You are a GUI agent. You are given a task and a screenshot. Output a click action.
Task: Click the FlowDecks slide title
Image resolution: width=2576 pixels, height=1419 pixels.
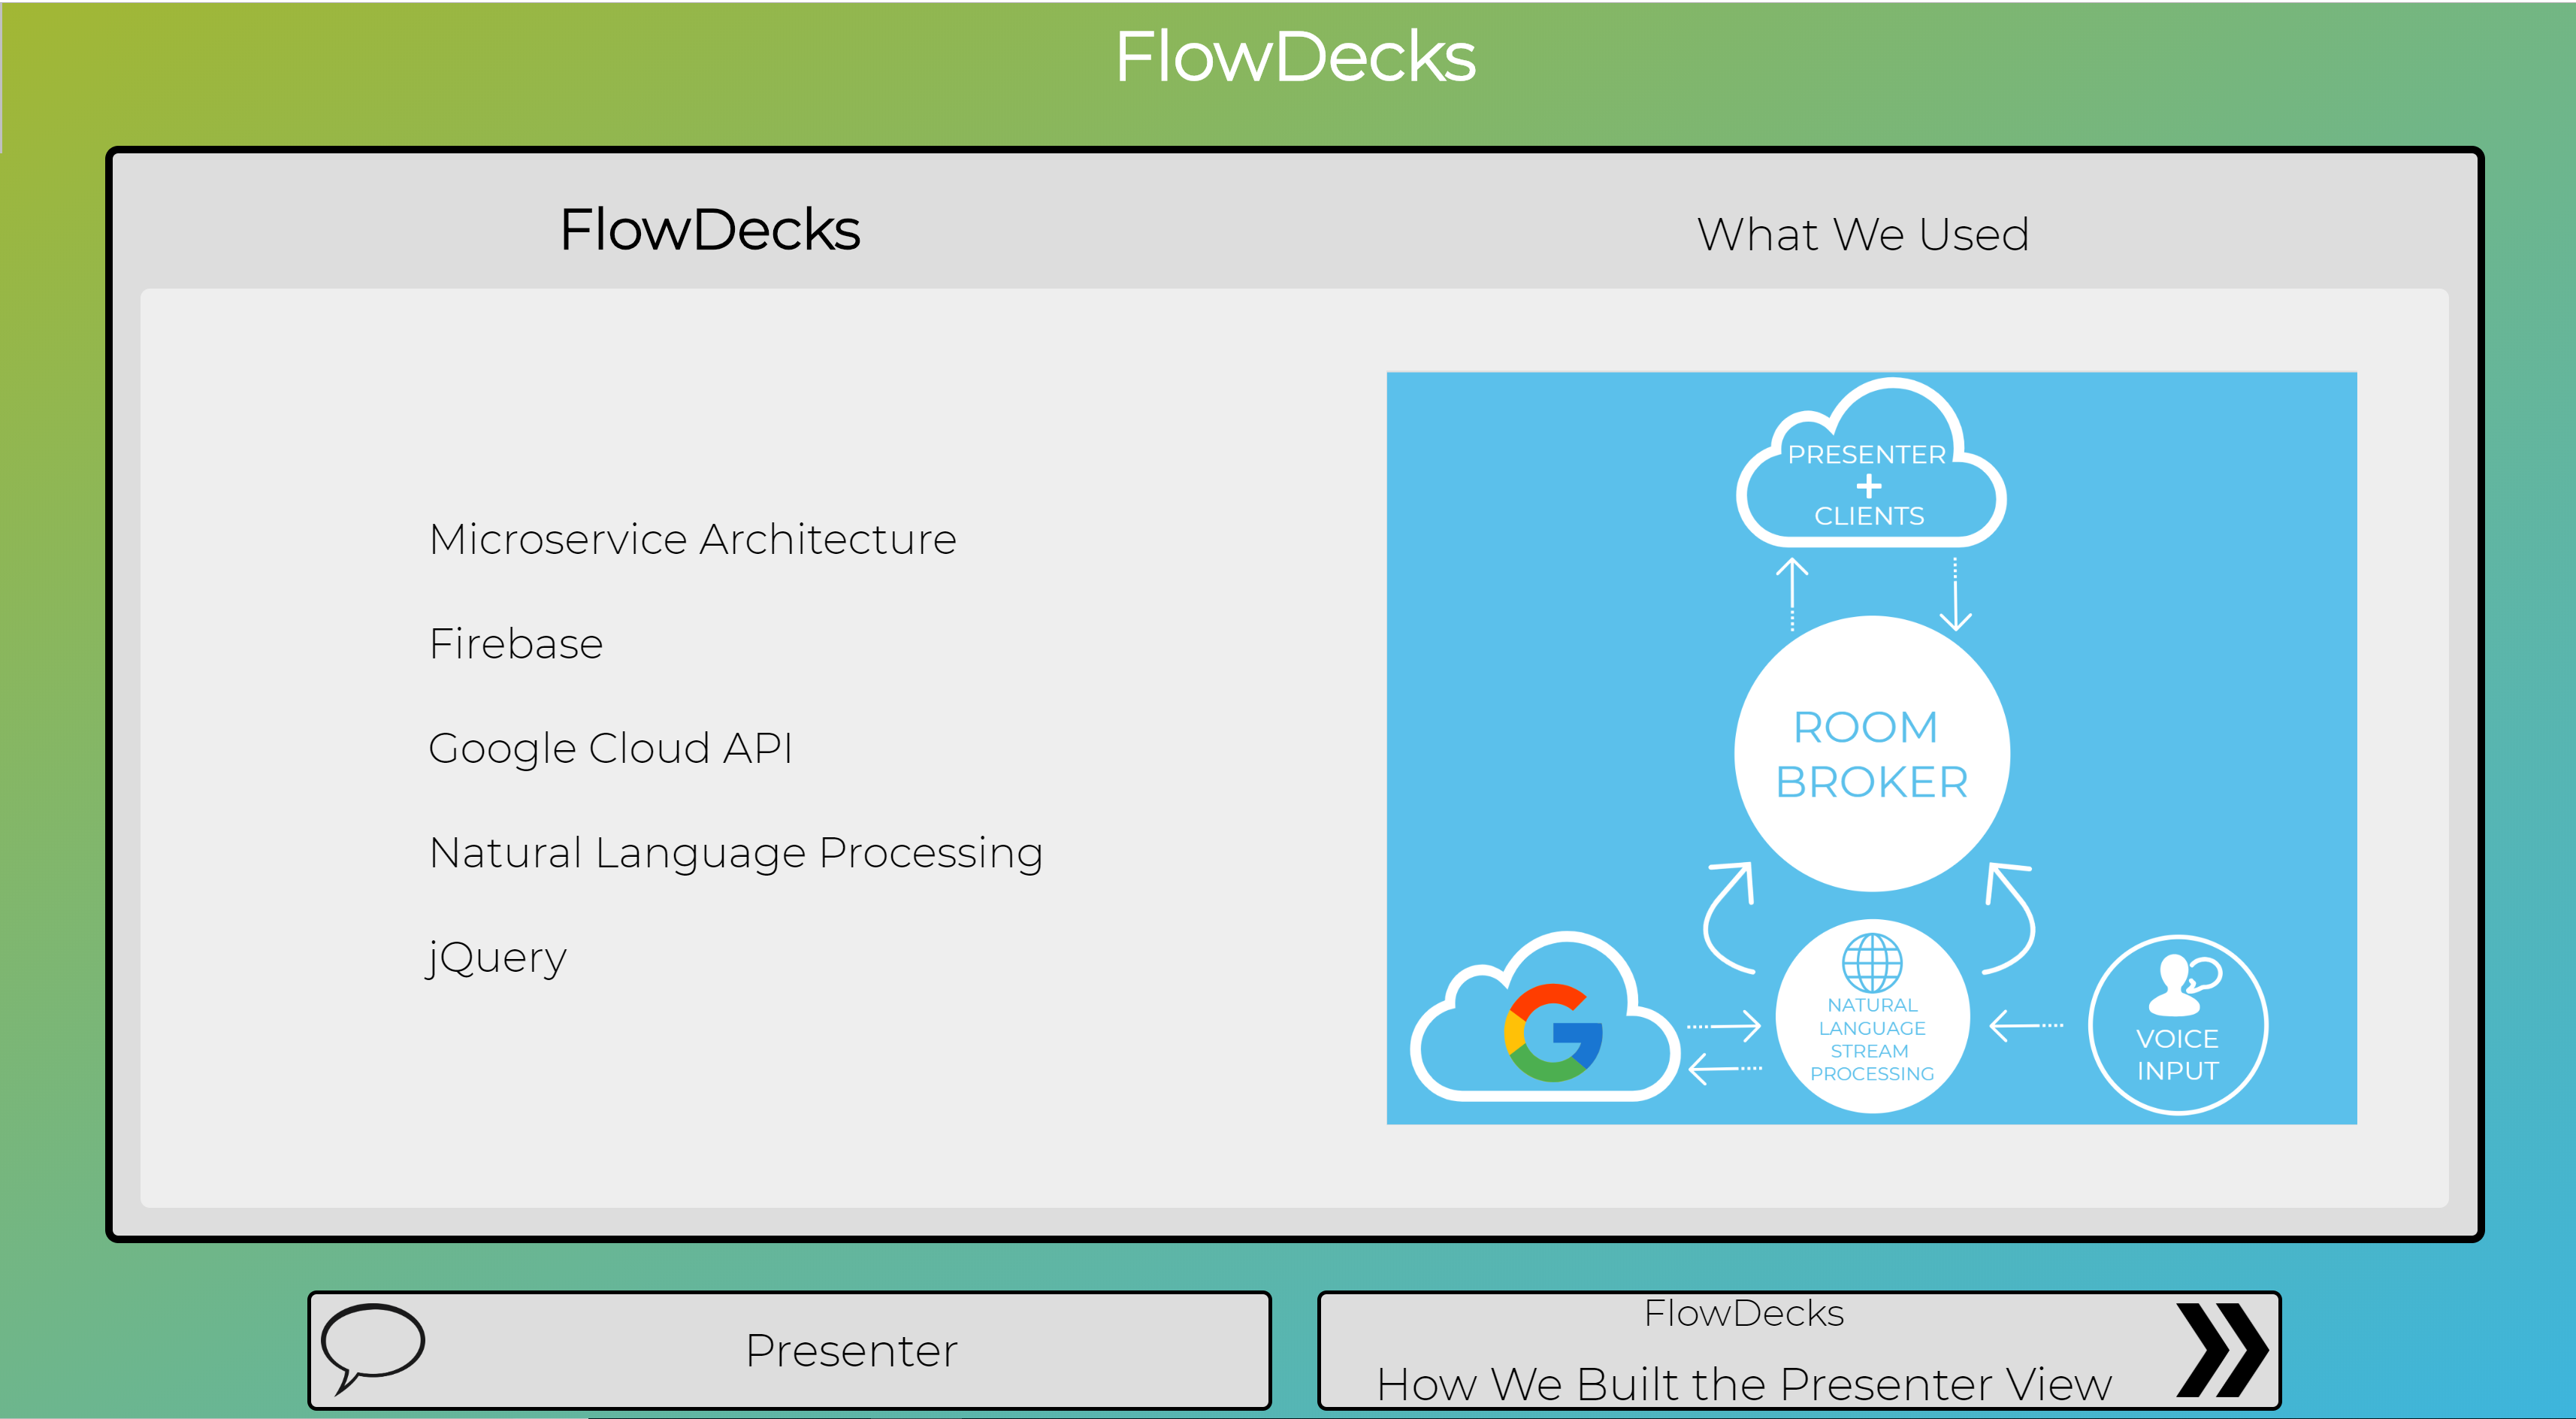pos(709,230)
